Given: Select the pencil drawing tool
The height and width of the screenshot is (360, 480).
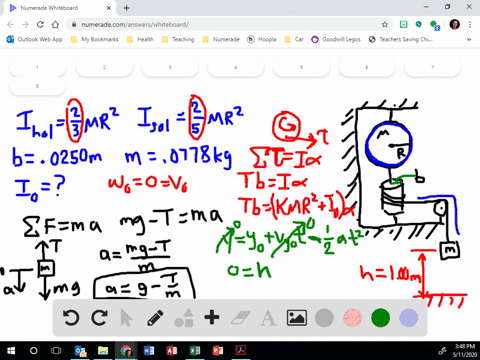Looking at the screenshot, I should coord(155,318).
